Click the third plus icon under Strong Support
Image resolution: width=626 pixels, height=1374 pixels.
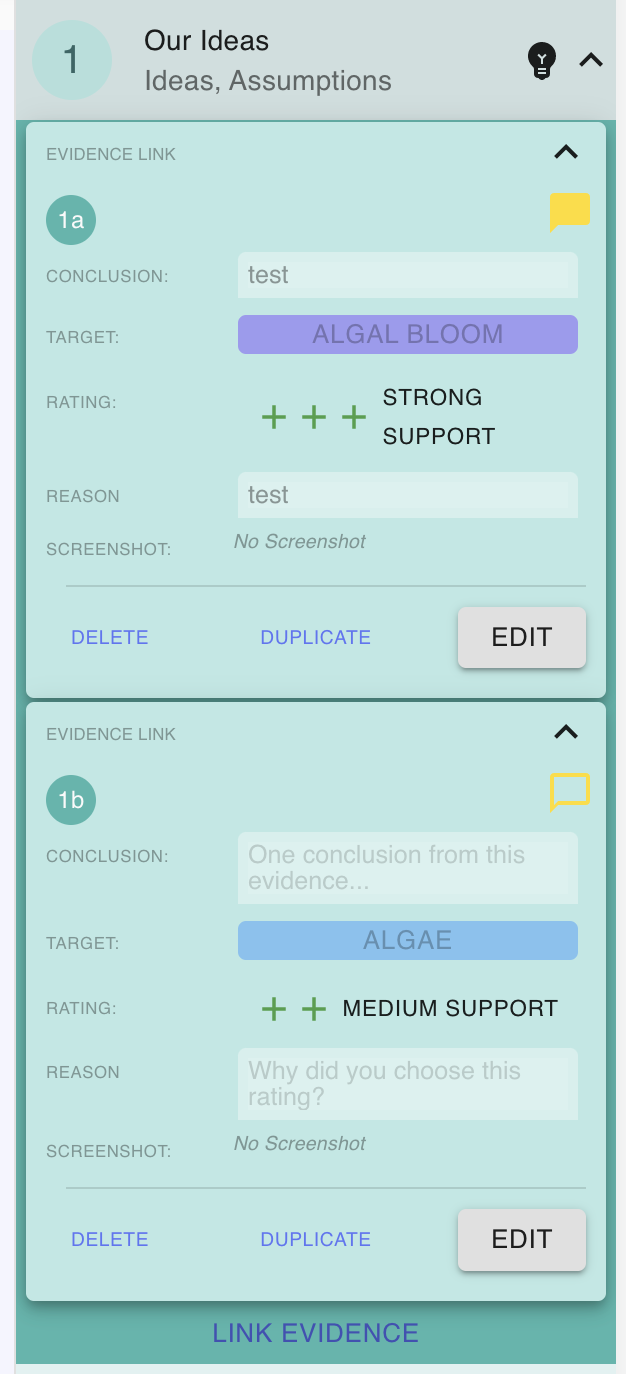click(x=353, y=417)
